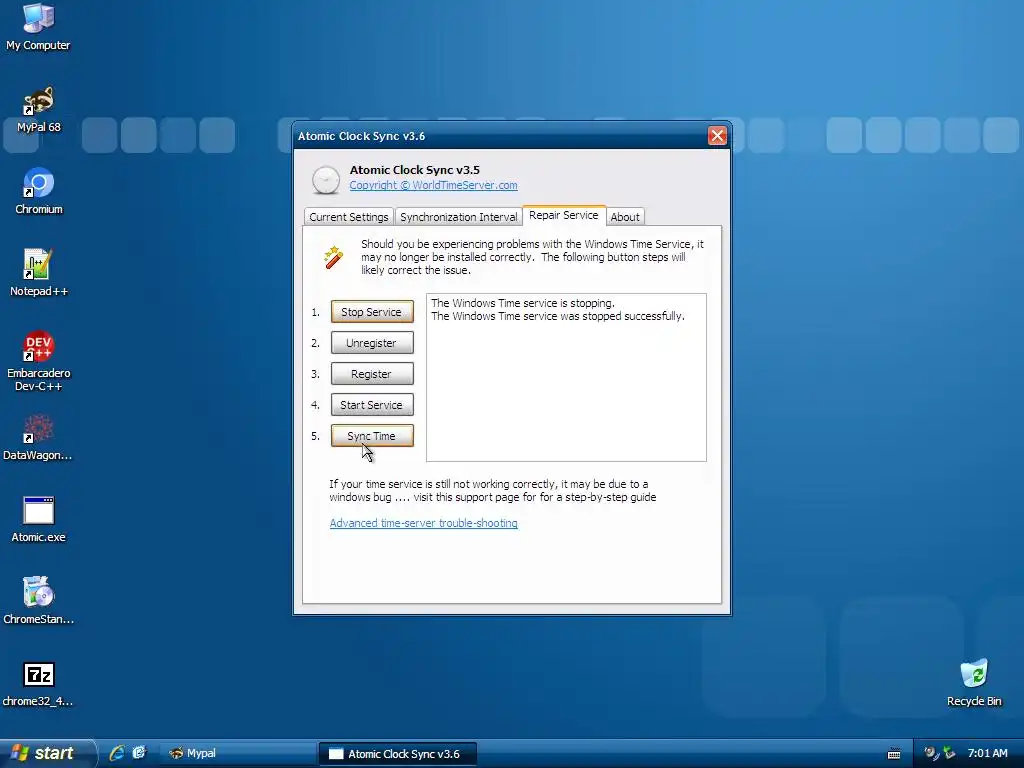Click inside the service output log box
1024x768 pixels.
pyautogui.click(x=566, y=377)
